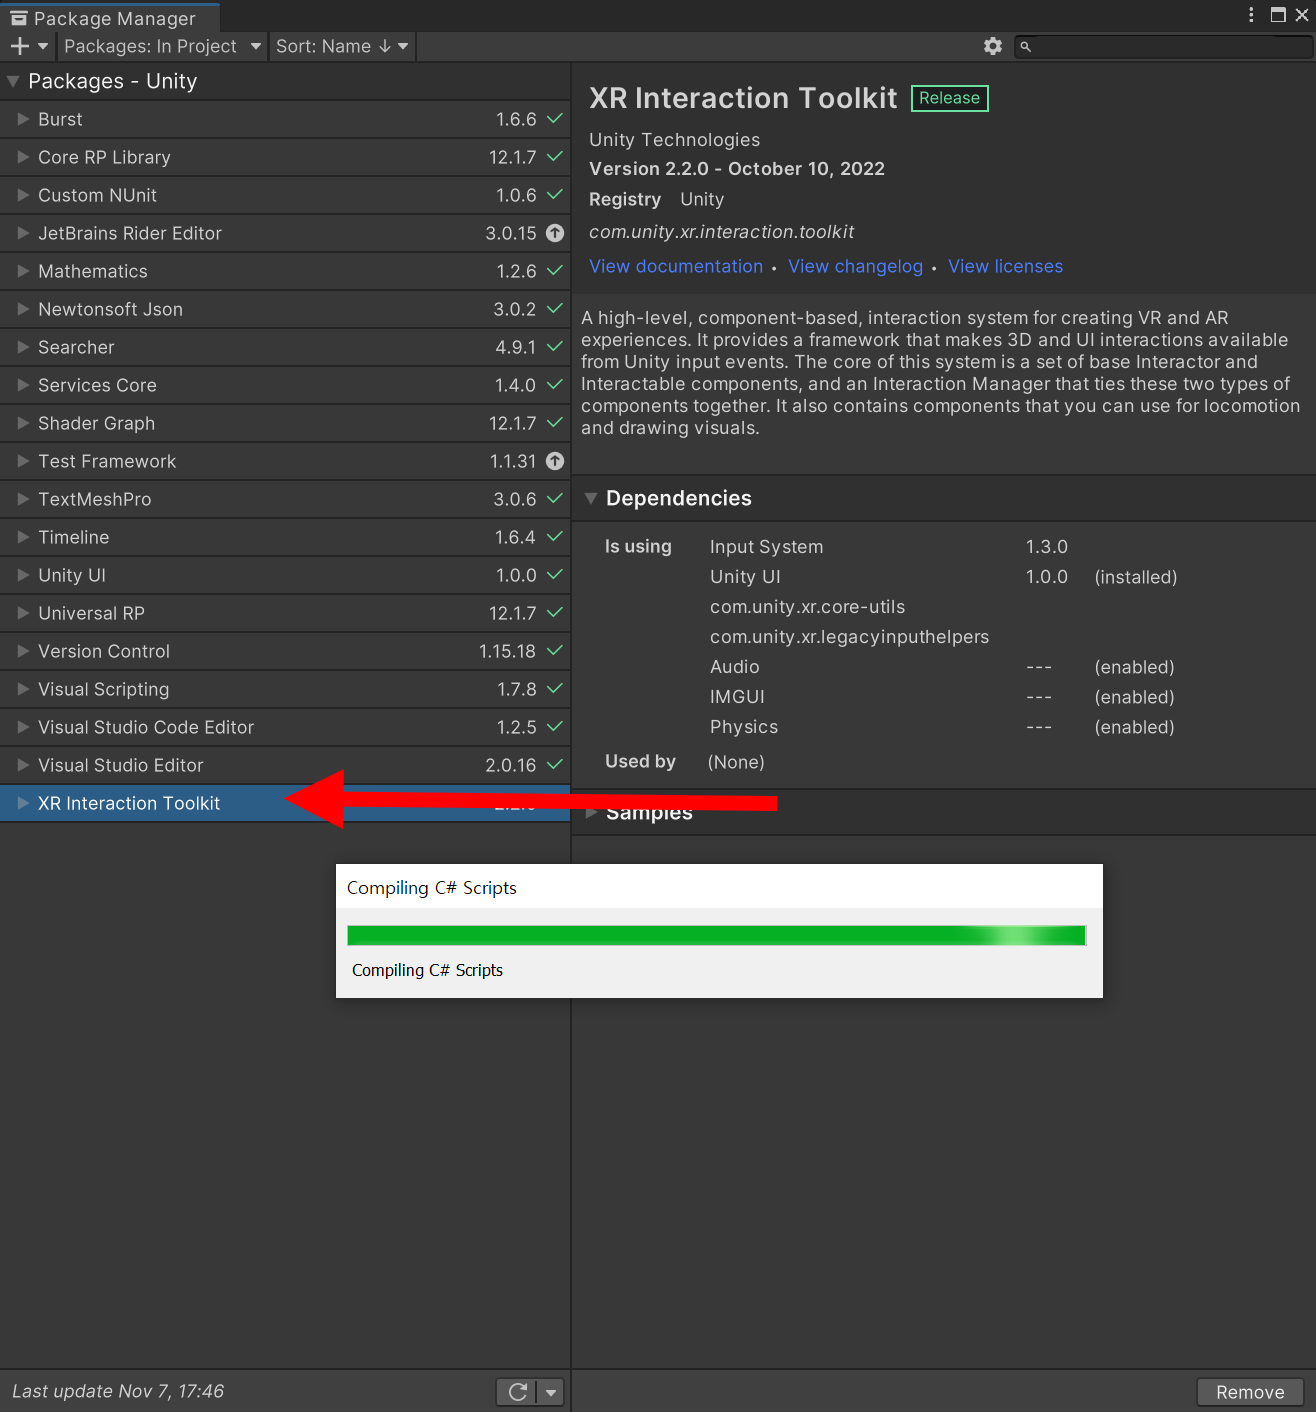Select the Core RP Library package
This screenshot has width=1316, height=1412.
click(x=285, y=157)
